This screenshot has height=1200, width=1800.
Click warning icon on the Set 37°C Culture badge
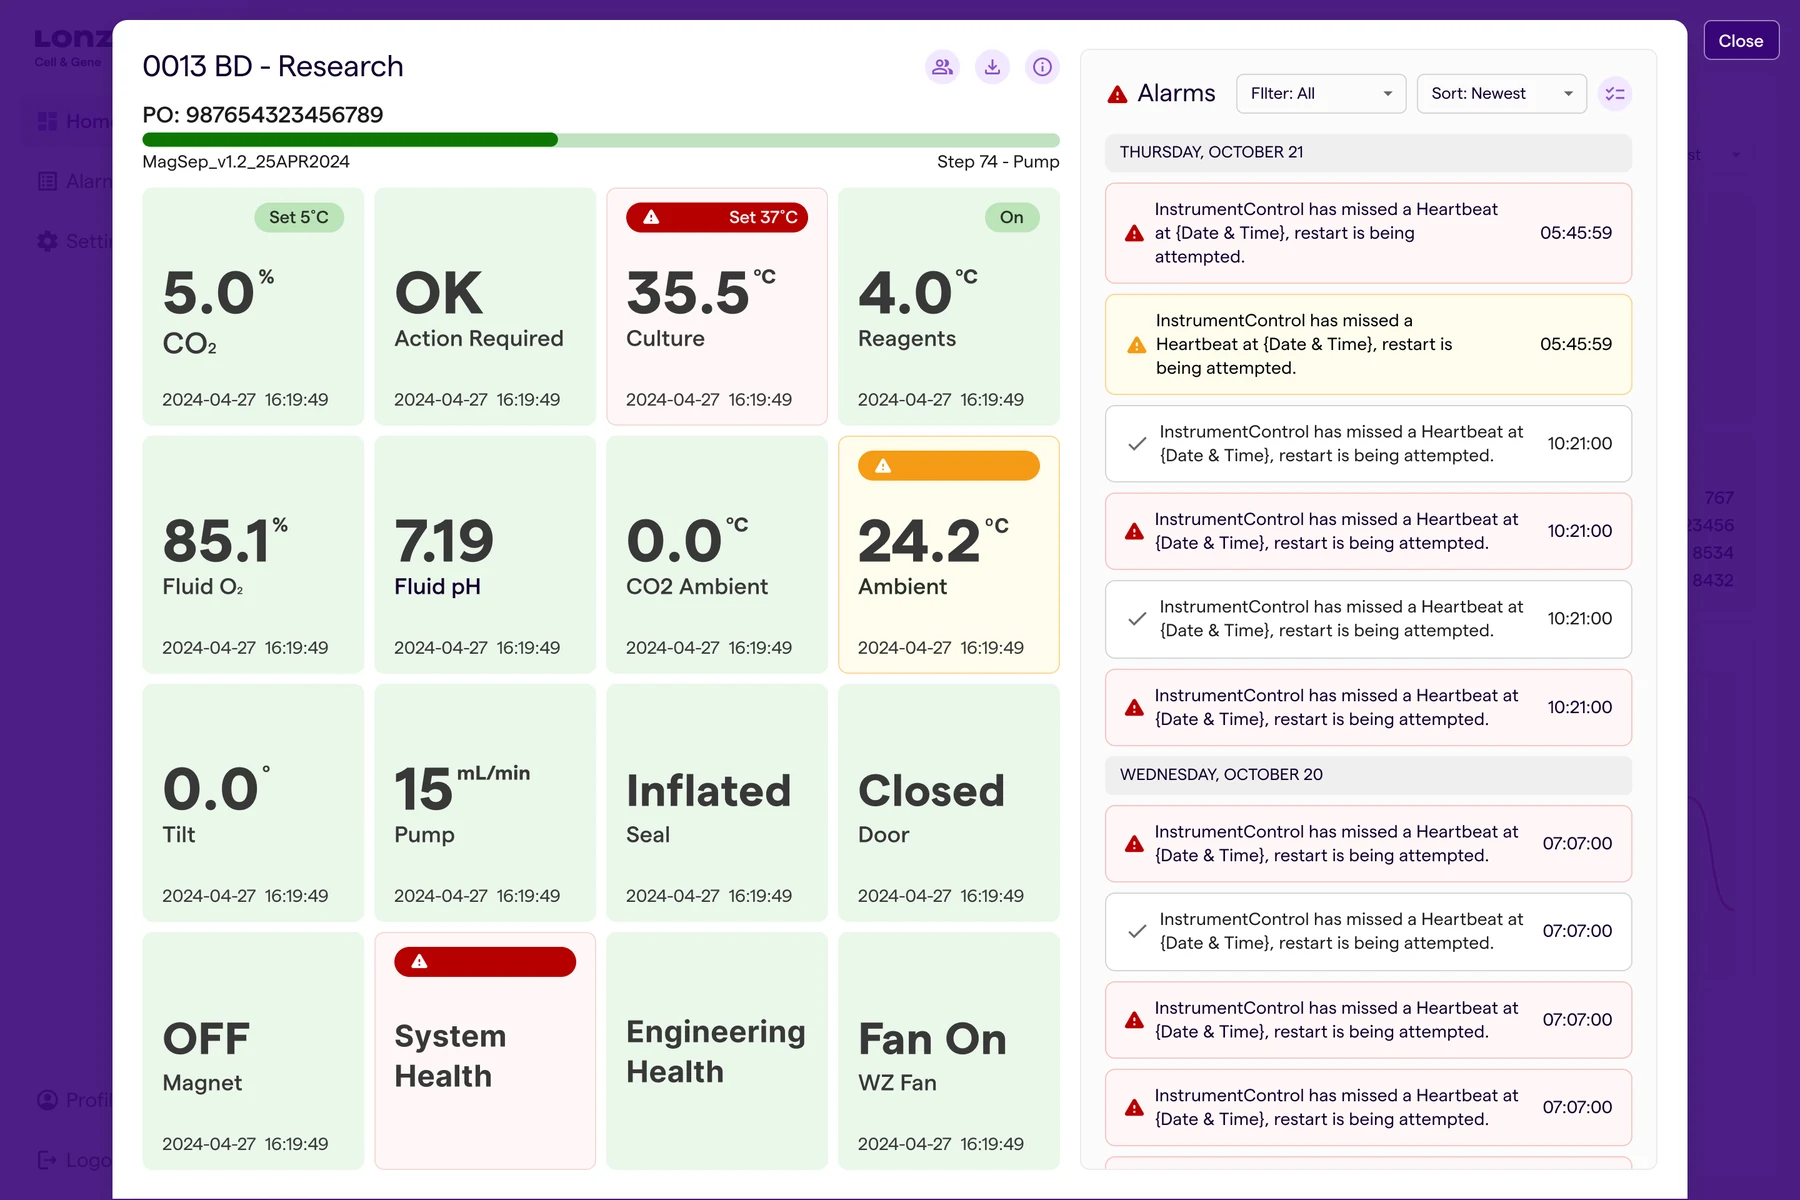tap(651, 217)
